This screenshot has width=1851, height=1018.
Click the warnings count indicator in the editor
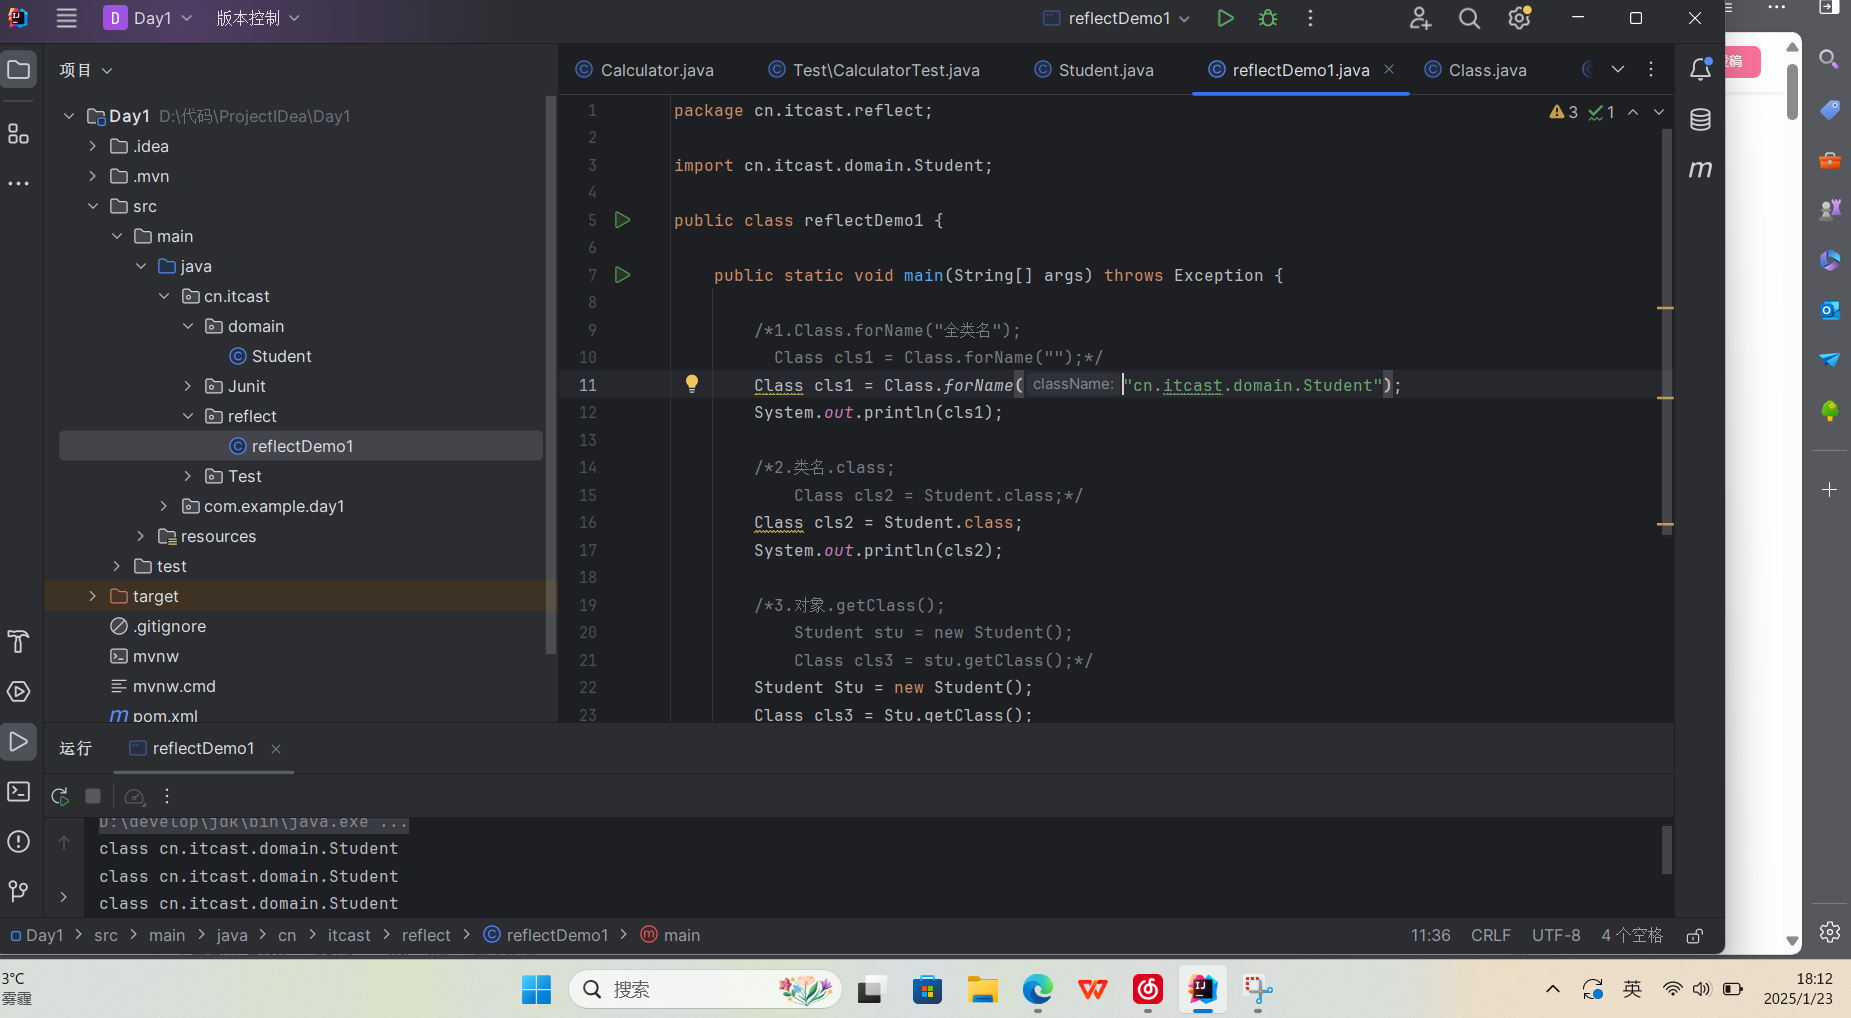point(1564,112)
